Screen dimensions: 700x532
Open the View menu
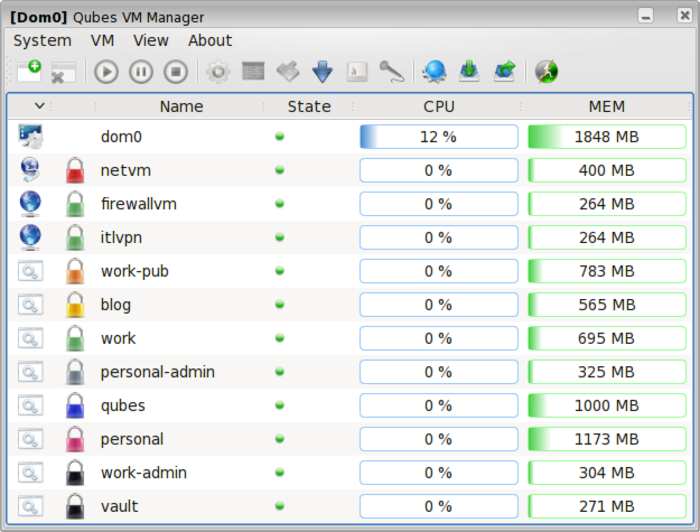tap(151, 41)
